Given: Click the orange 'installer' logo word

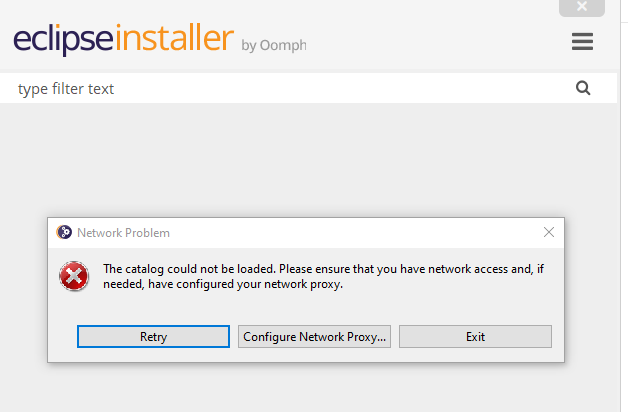Looking at the screenshot, I should (x=175, y=38).
